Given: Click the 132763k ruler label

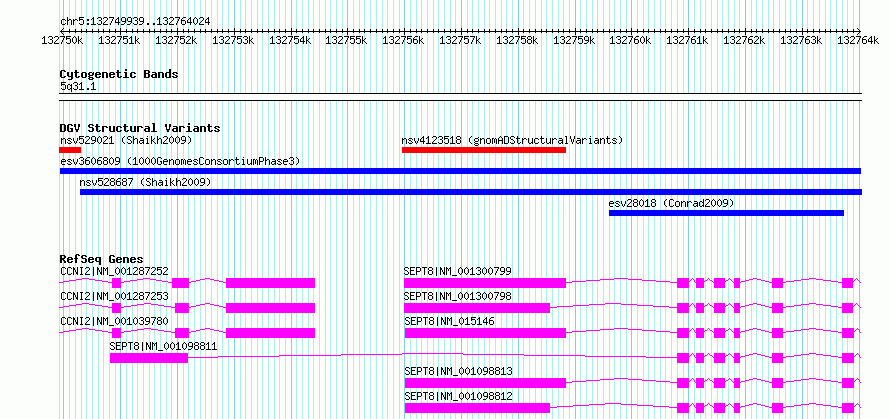Looking at the screenshot, I should [x=801, y=41].
